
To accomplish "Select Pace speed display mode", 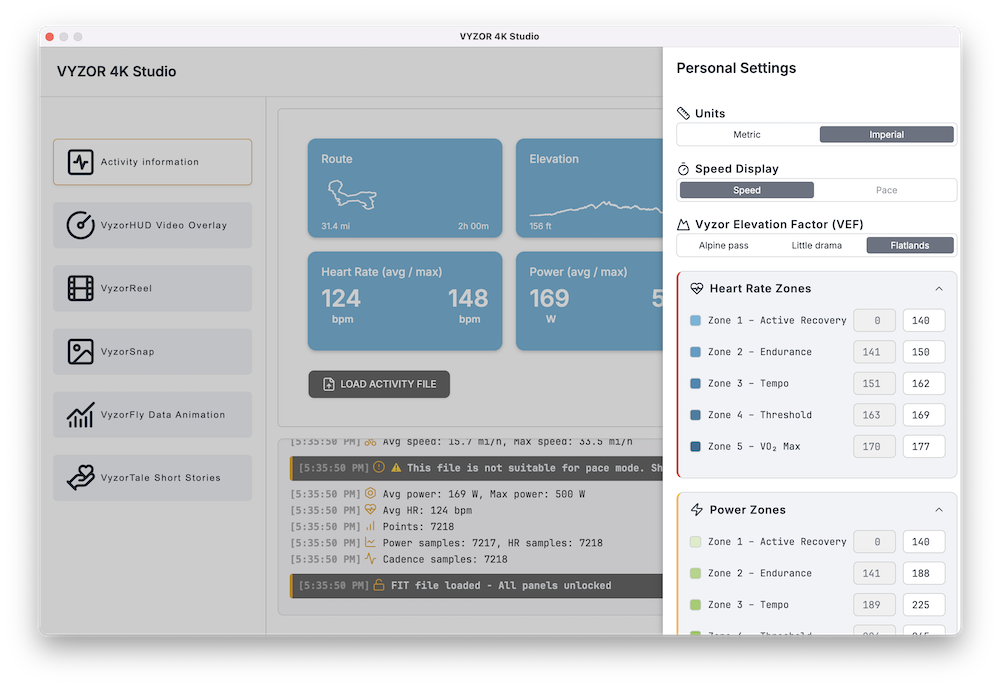I will point(886,190).
